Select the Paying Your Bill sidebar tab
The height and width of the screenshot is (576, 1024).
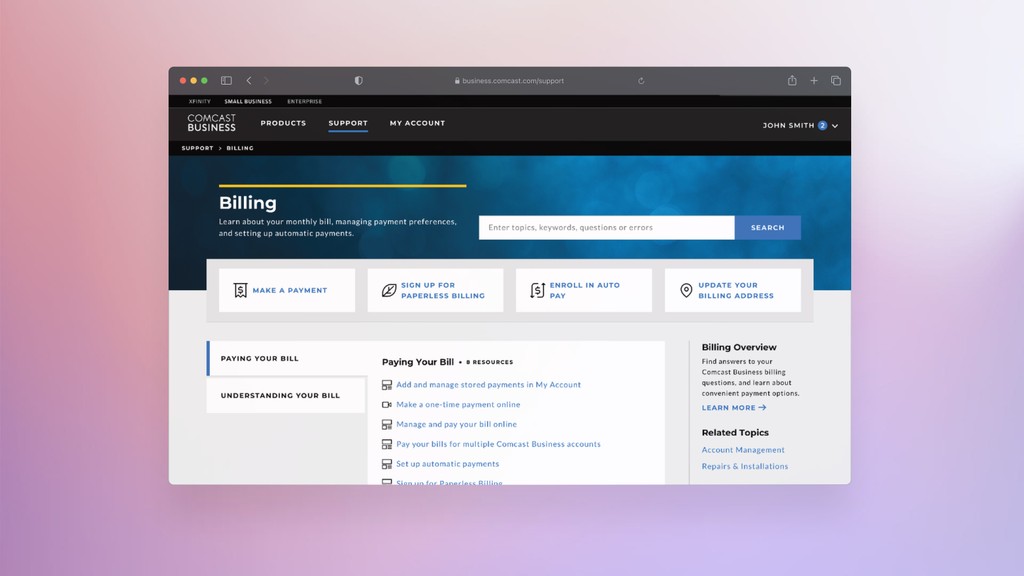click(x=287, y=359)
